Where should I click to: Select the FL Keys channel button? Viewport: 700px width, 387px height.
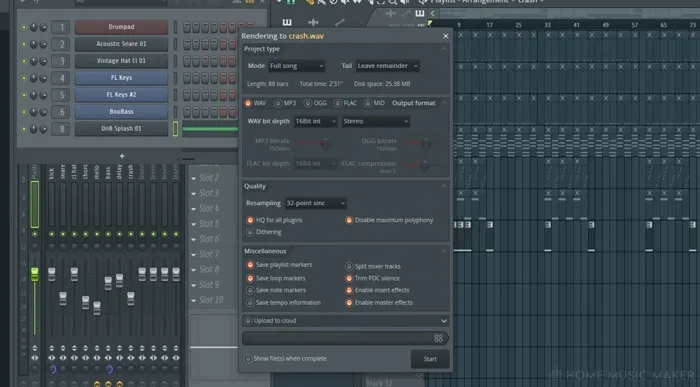pyautogui.click(x=121, y=78)
